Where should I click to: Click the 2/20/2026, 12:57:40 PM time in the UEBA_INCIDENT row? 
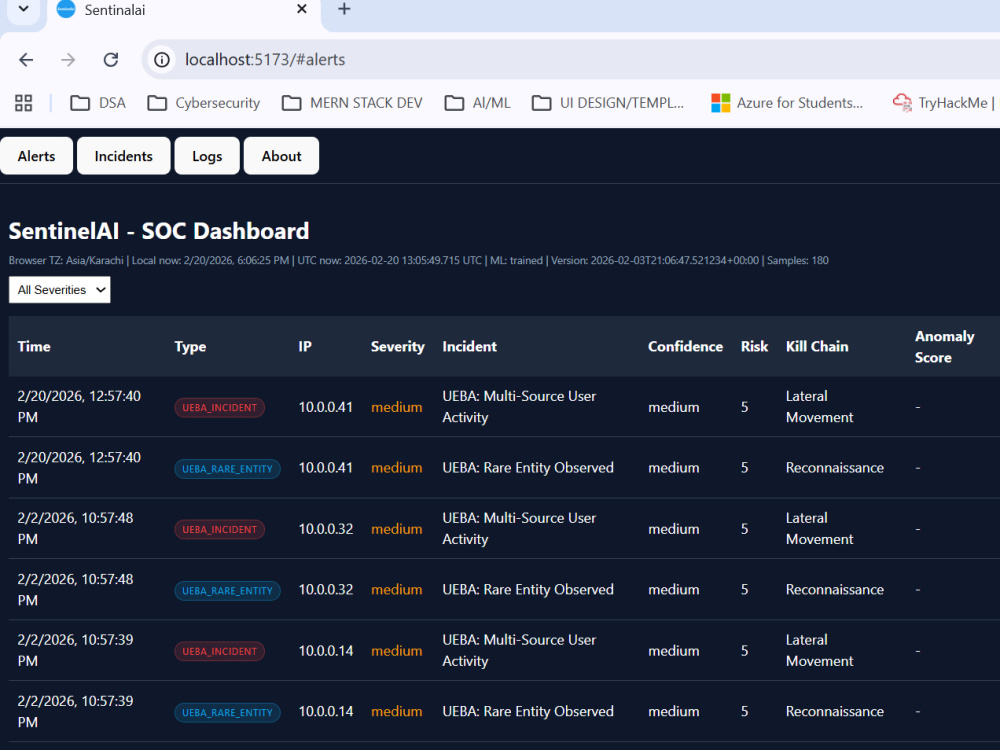pyautogui.click(x=79, y=406)
